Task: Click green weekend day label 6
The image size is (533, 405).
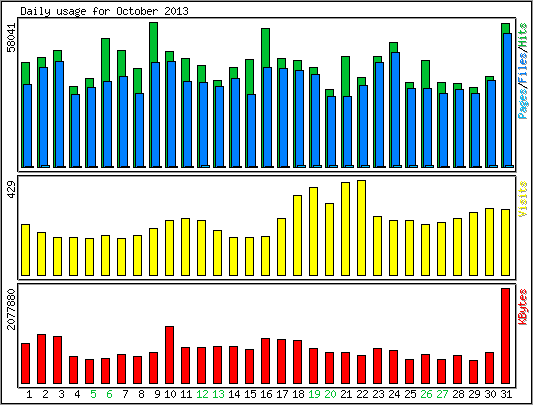Action: coord(109,394)
